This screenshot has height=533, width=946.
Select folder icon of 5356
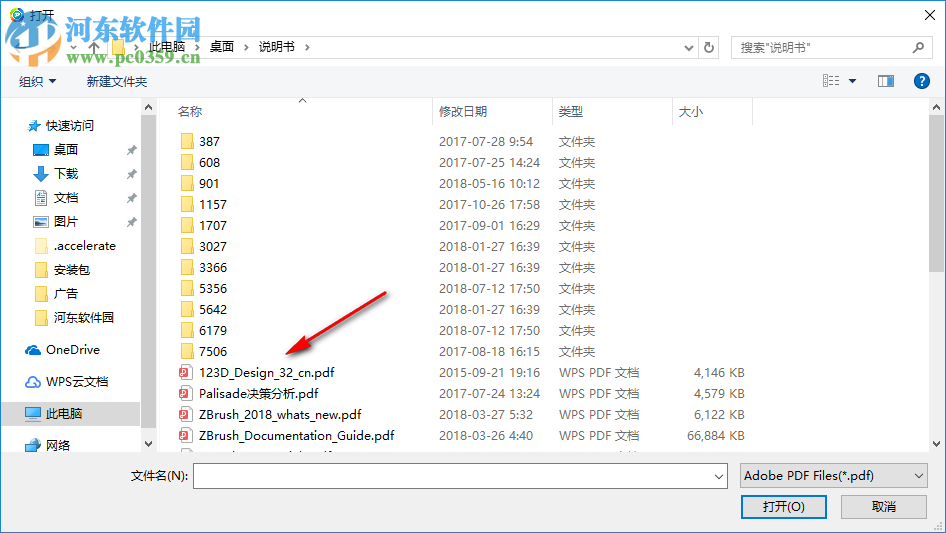click(x=187, y=289)
